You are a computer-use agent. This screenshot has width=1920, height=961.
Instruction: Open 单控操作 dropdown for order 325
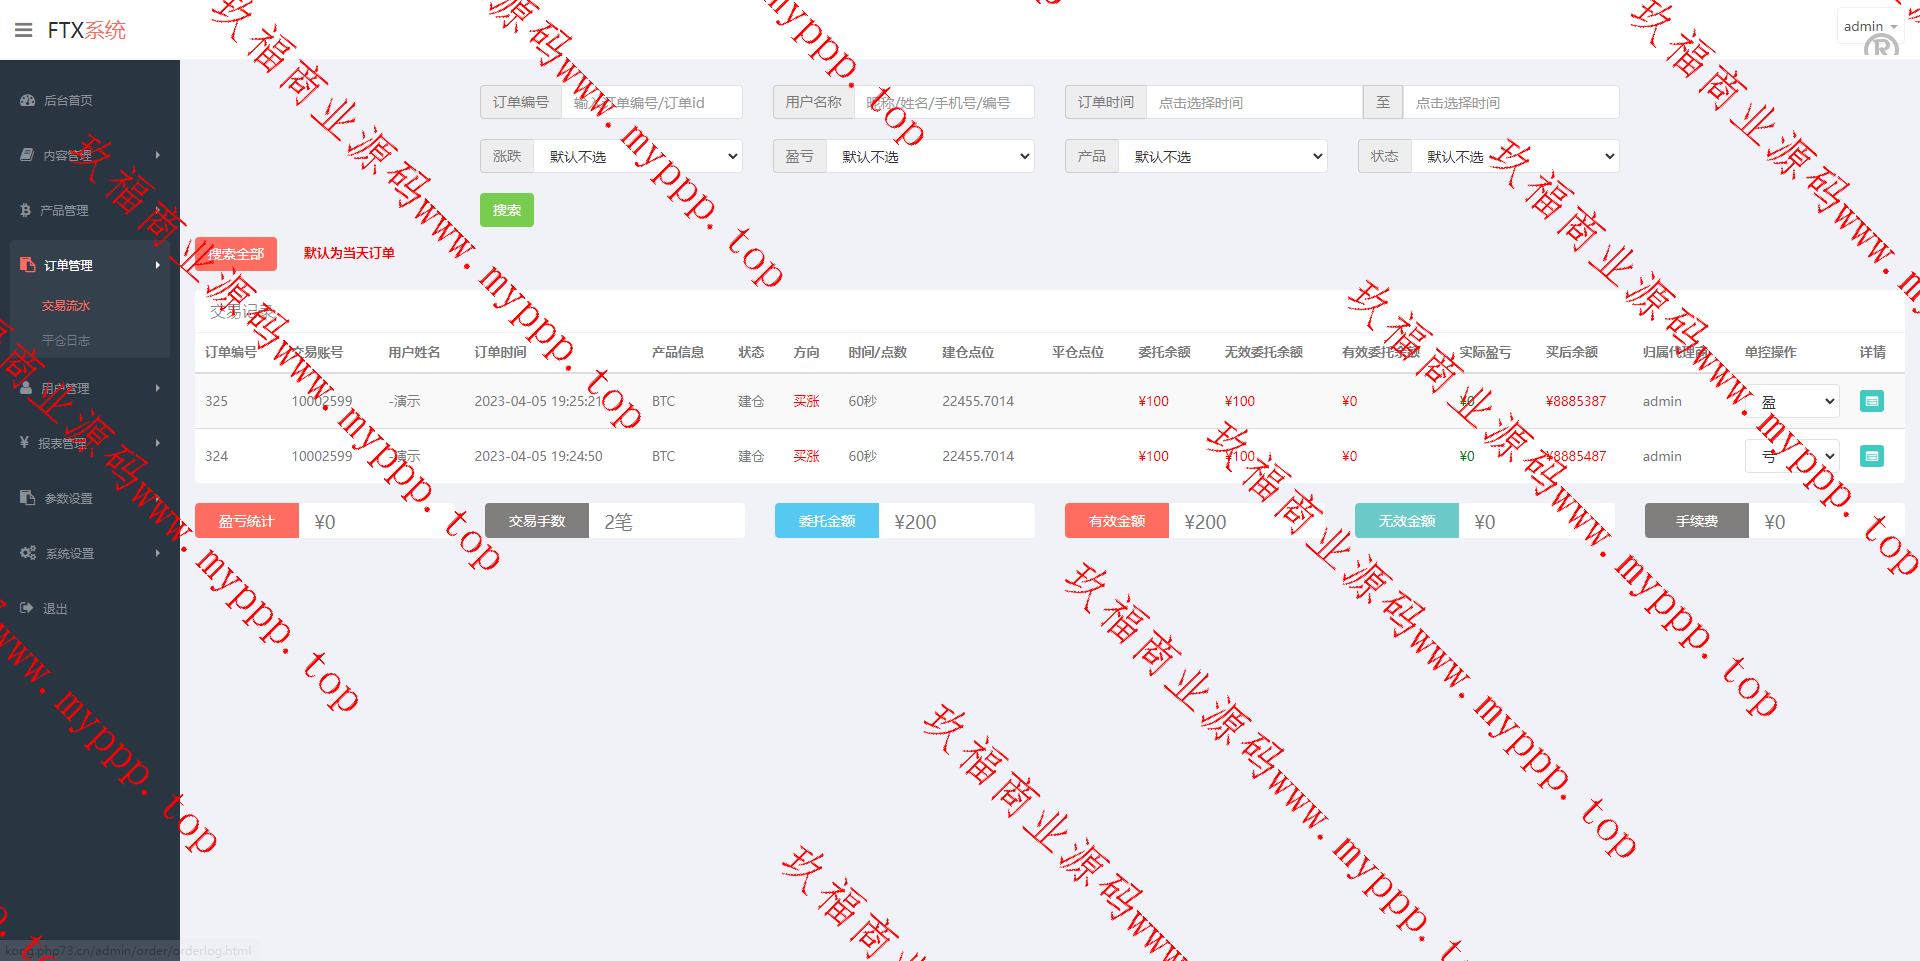point(1797,401)
